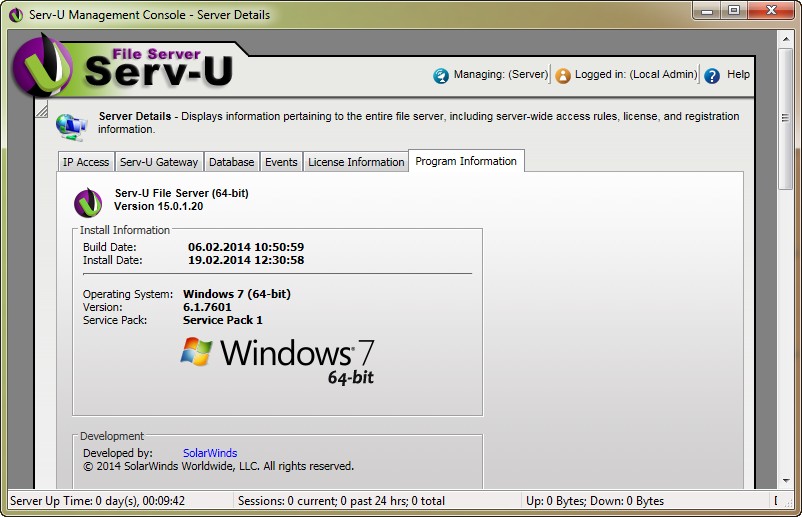This screenshot has height=517, width=802.
Task: Click the Windows 7 flag logo
Action: (x=196, y=351)
